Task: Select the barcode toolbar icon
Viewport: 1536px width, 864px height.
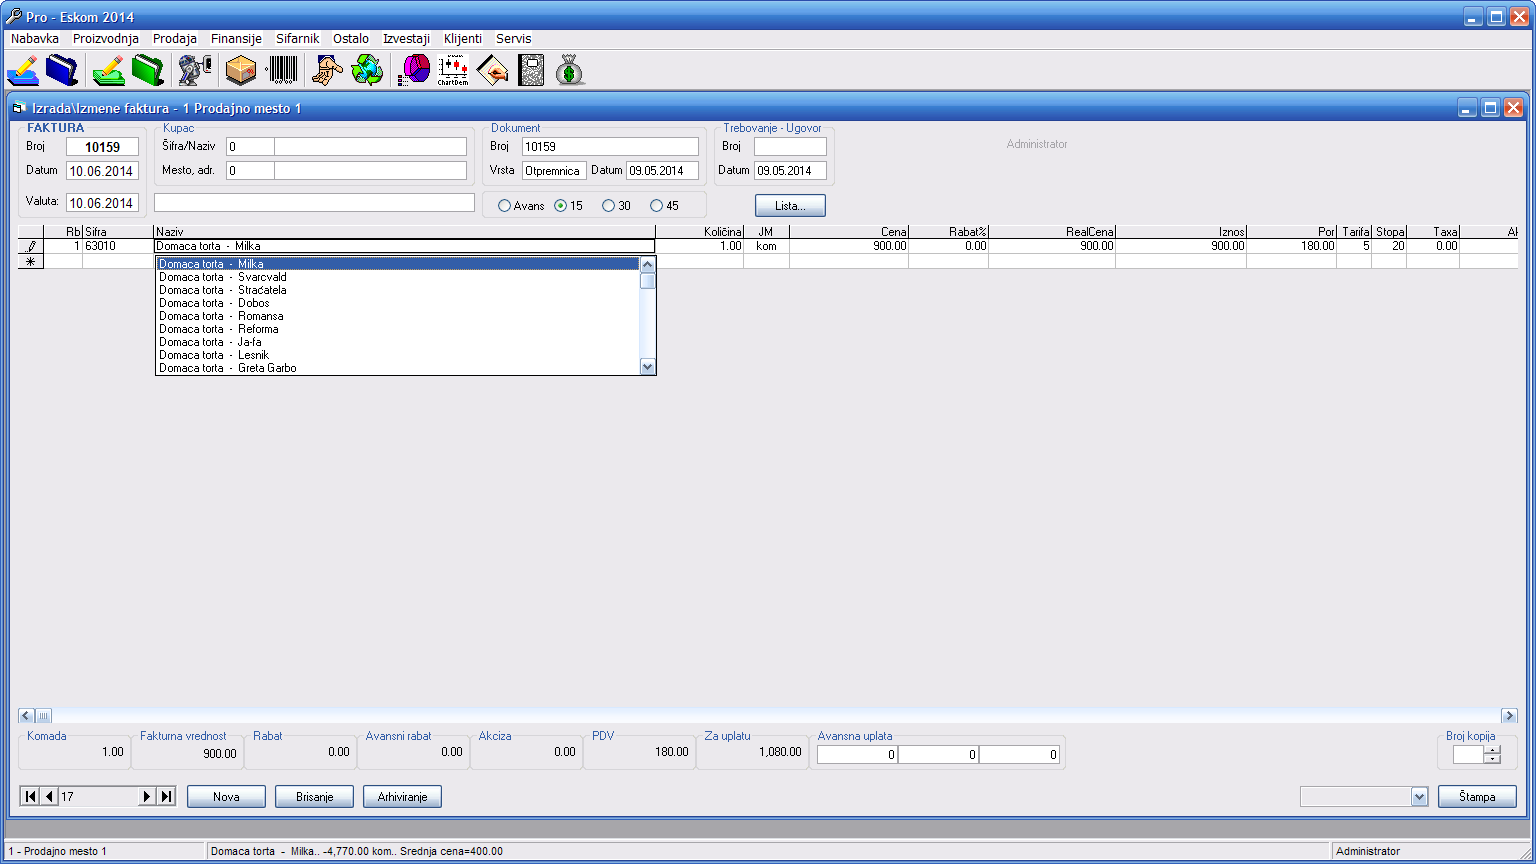Action: tap(282, 70)
